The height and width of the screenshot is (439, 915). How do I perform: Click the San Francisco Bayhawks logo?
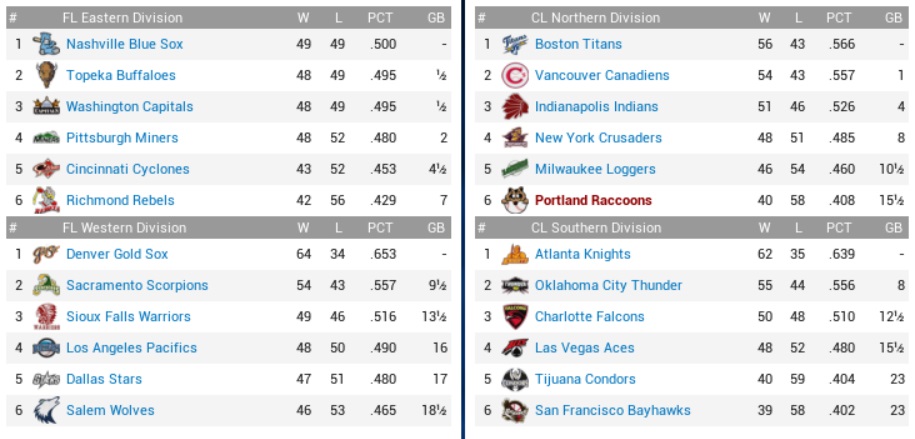point(515,410)
